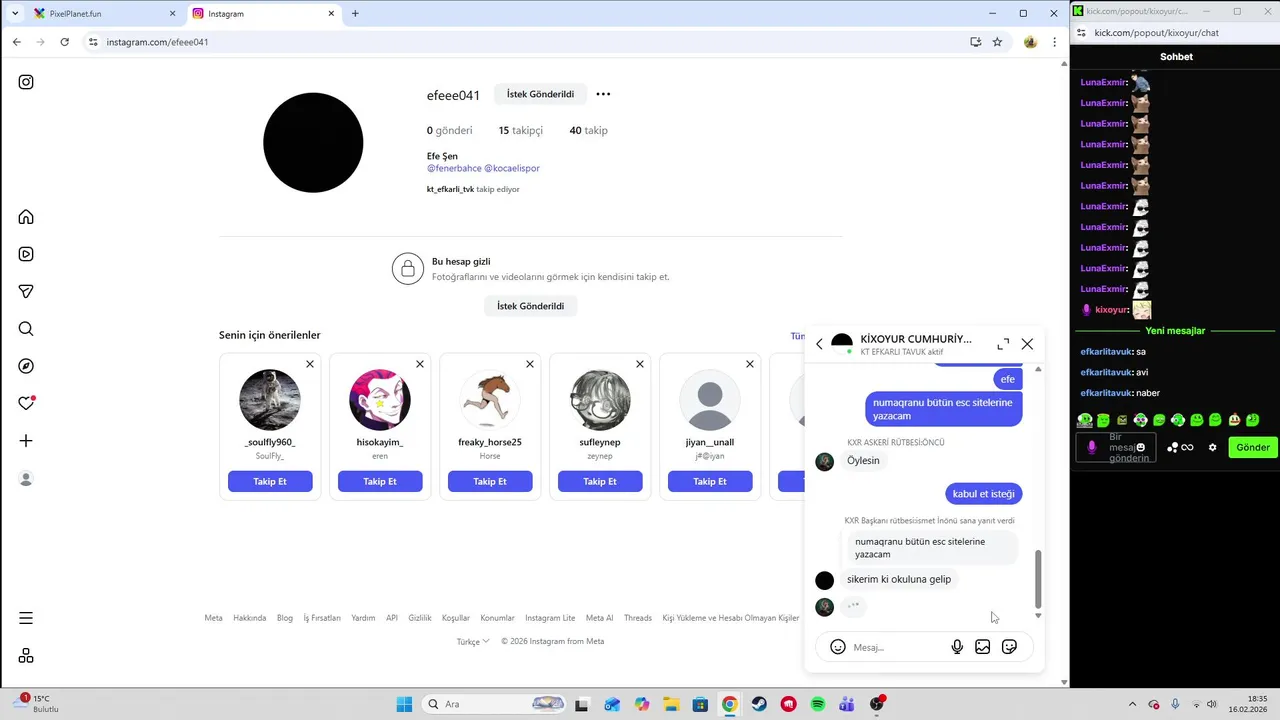Open Instagram search from the sidebar

(26, 329)
